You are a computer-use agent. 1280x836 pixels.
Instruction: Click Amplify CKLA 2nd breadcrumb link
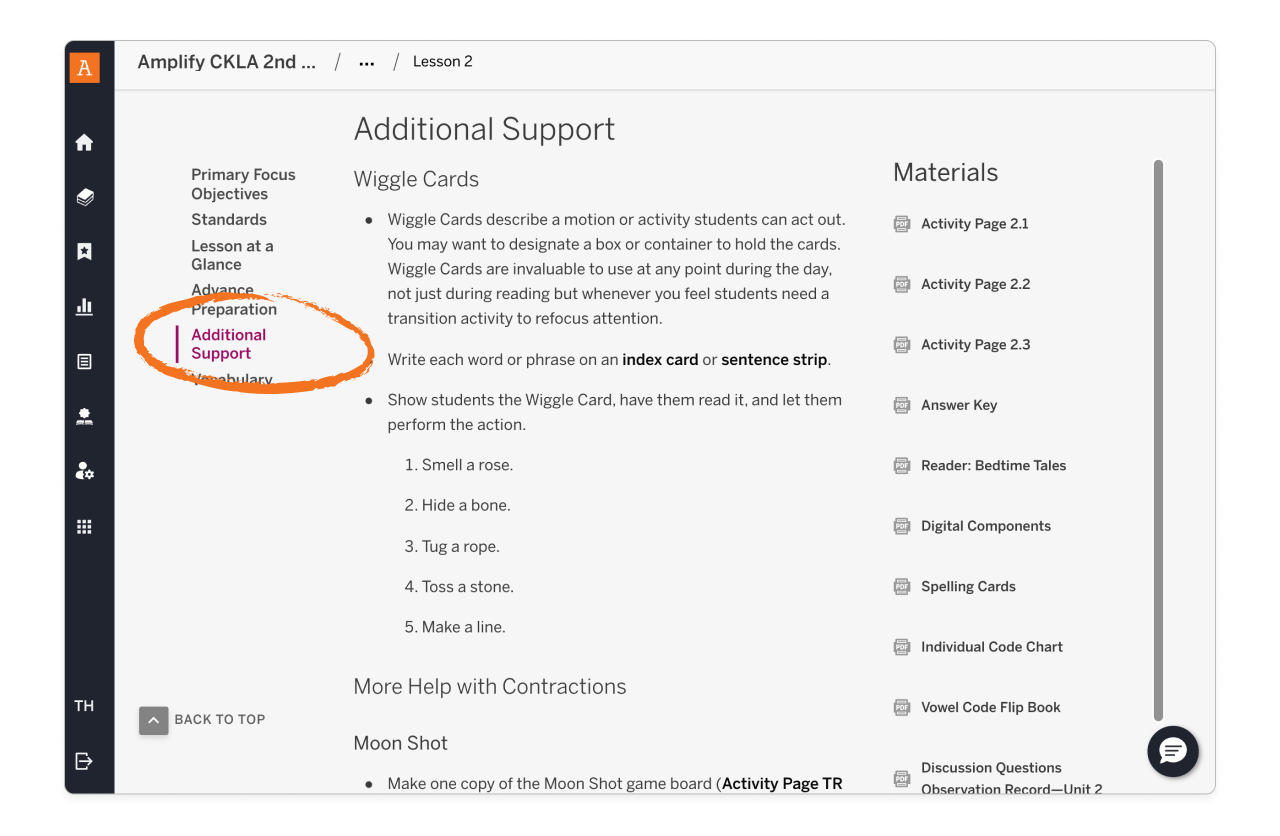227,62
